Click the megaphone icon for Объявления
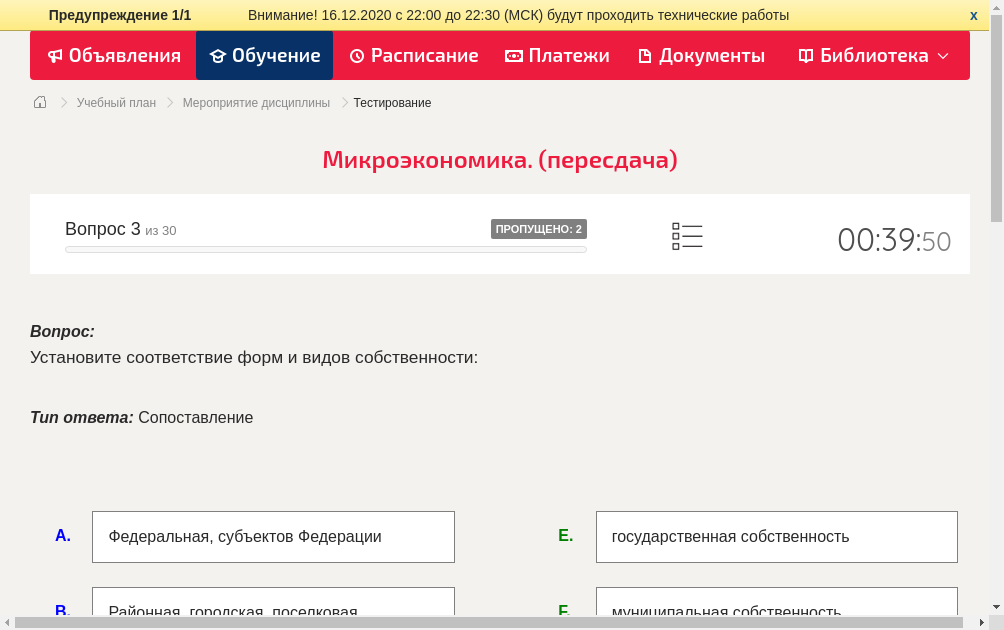Screen dimensions: 1004x630 [x=55, y=56]
